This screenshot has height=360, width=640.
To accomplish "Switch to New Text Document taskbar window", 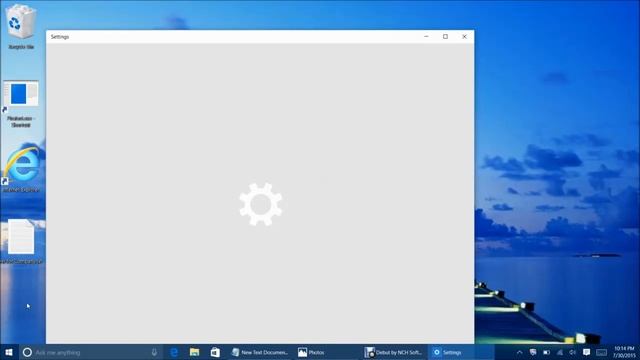I will 260,352.
